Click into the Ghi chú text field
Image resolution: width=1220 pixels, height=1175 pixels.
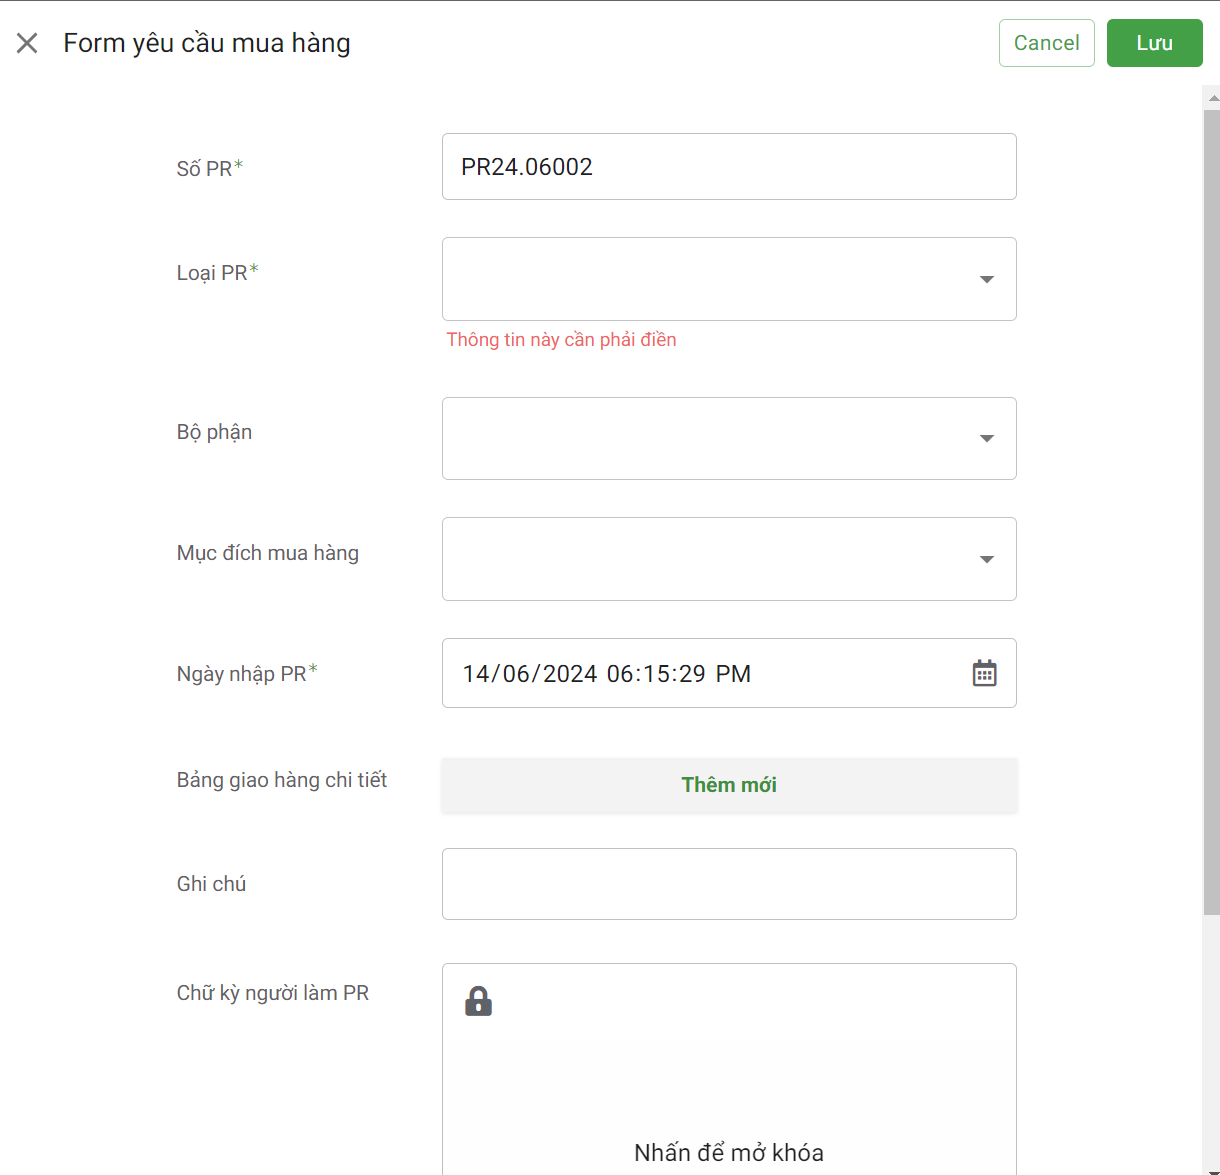(x=729, y=884)
